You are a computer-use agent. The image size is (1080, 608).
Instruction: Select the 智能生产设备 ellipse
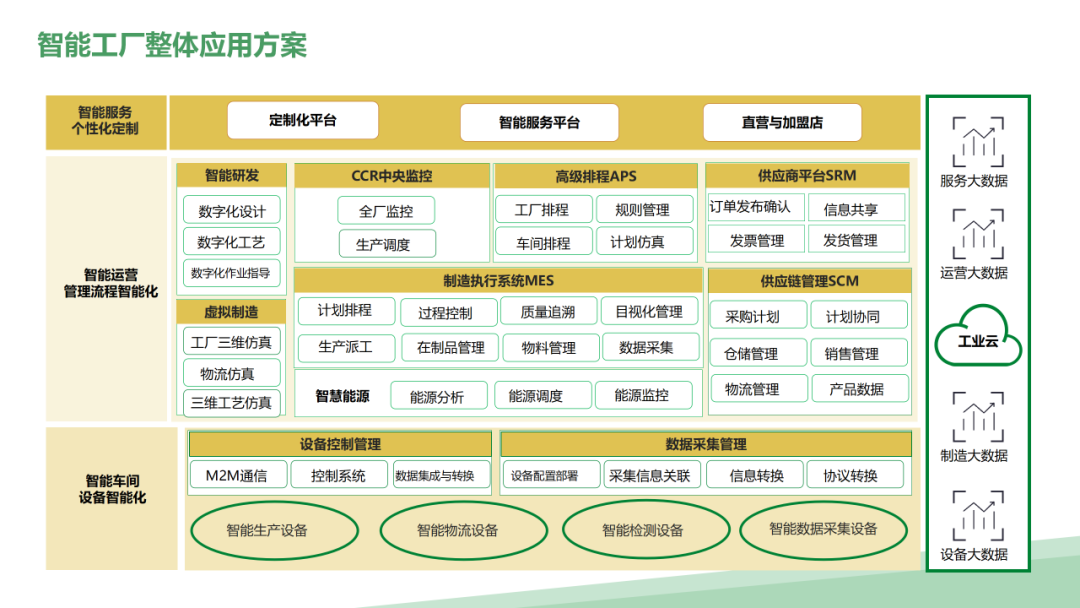(x=275, y=530)
